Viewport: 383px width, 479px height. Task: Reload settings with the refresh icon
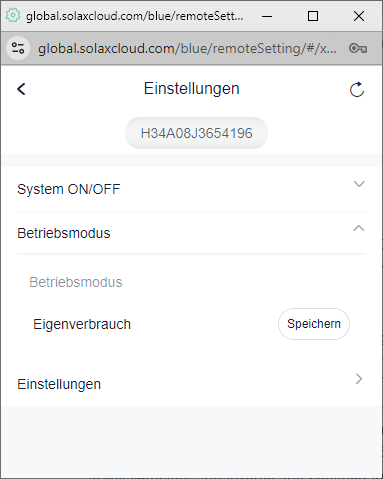click(x=357, y=89)
